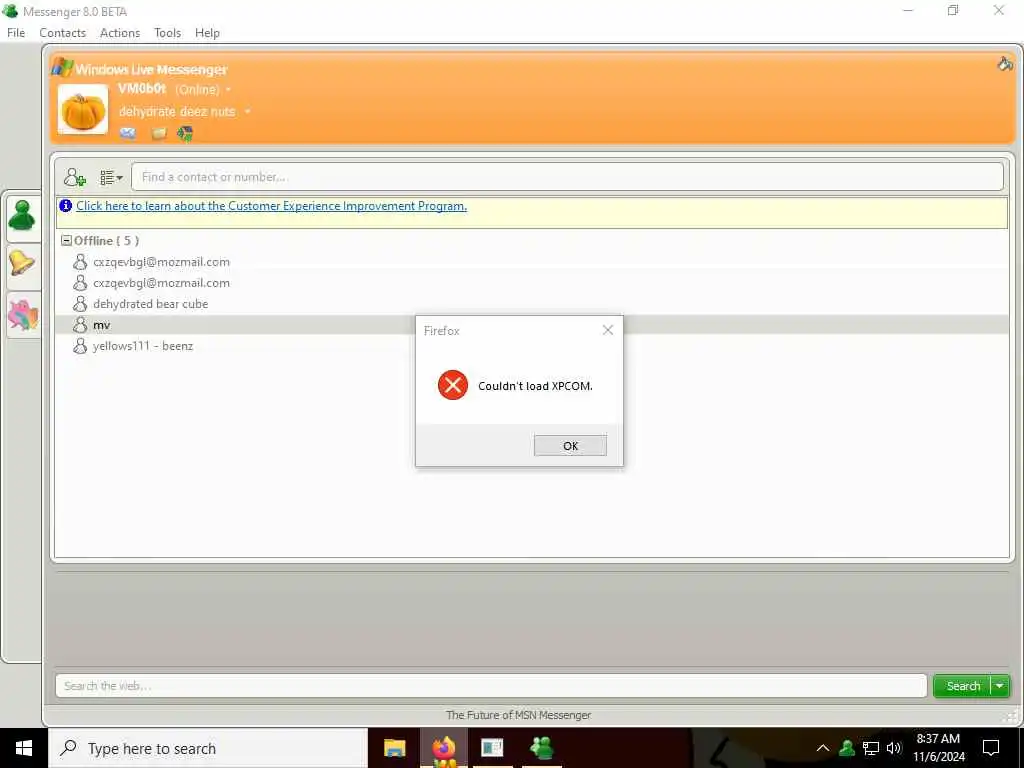Click the taskbar icon beside Firefox
The image size is (1024, 768).
click(x=492, y=748)
